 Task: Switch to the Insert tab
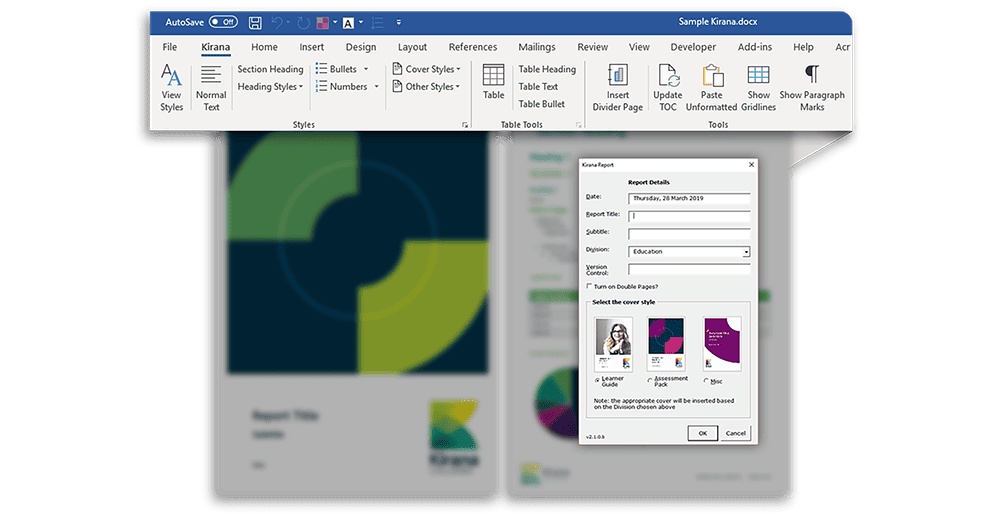pos(312,47)
